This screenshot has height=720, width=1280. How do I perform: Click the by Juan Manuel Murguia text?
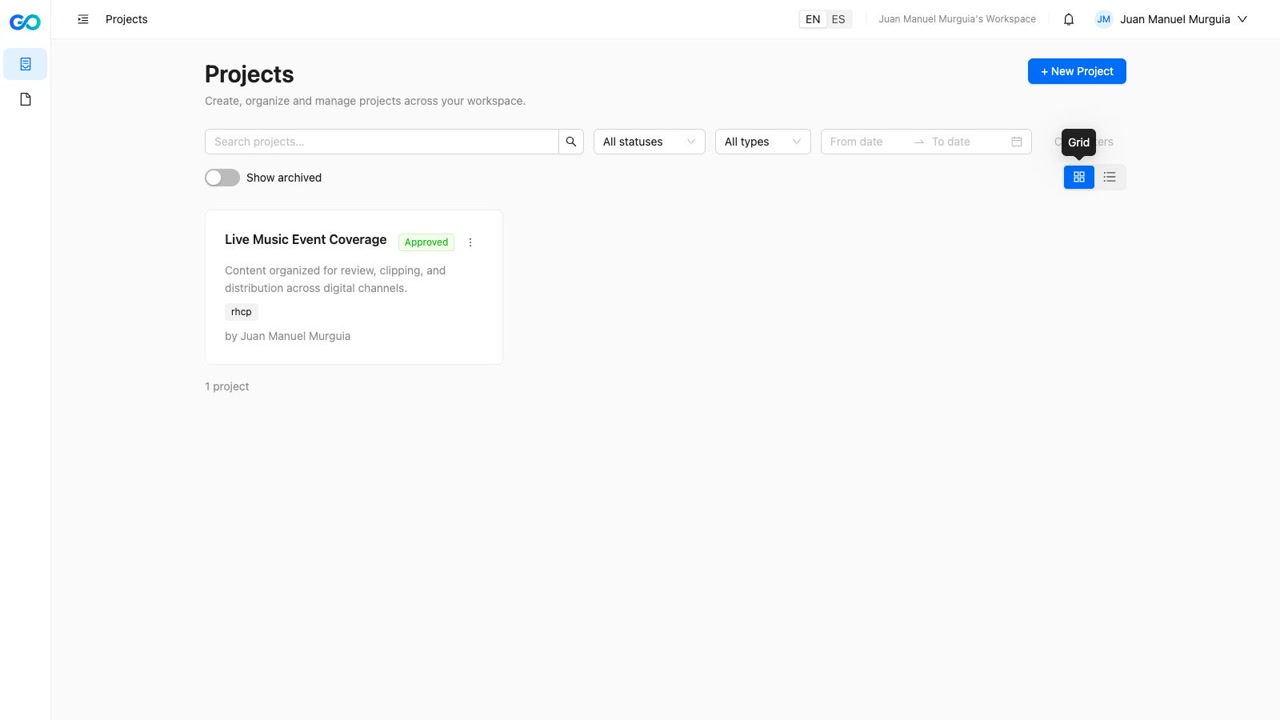pos(288,336)
